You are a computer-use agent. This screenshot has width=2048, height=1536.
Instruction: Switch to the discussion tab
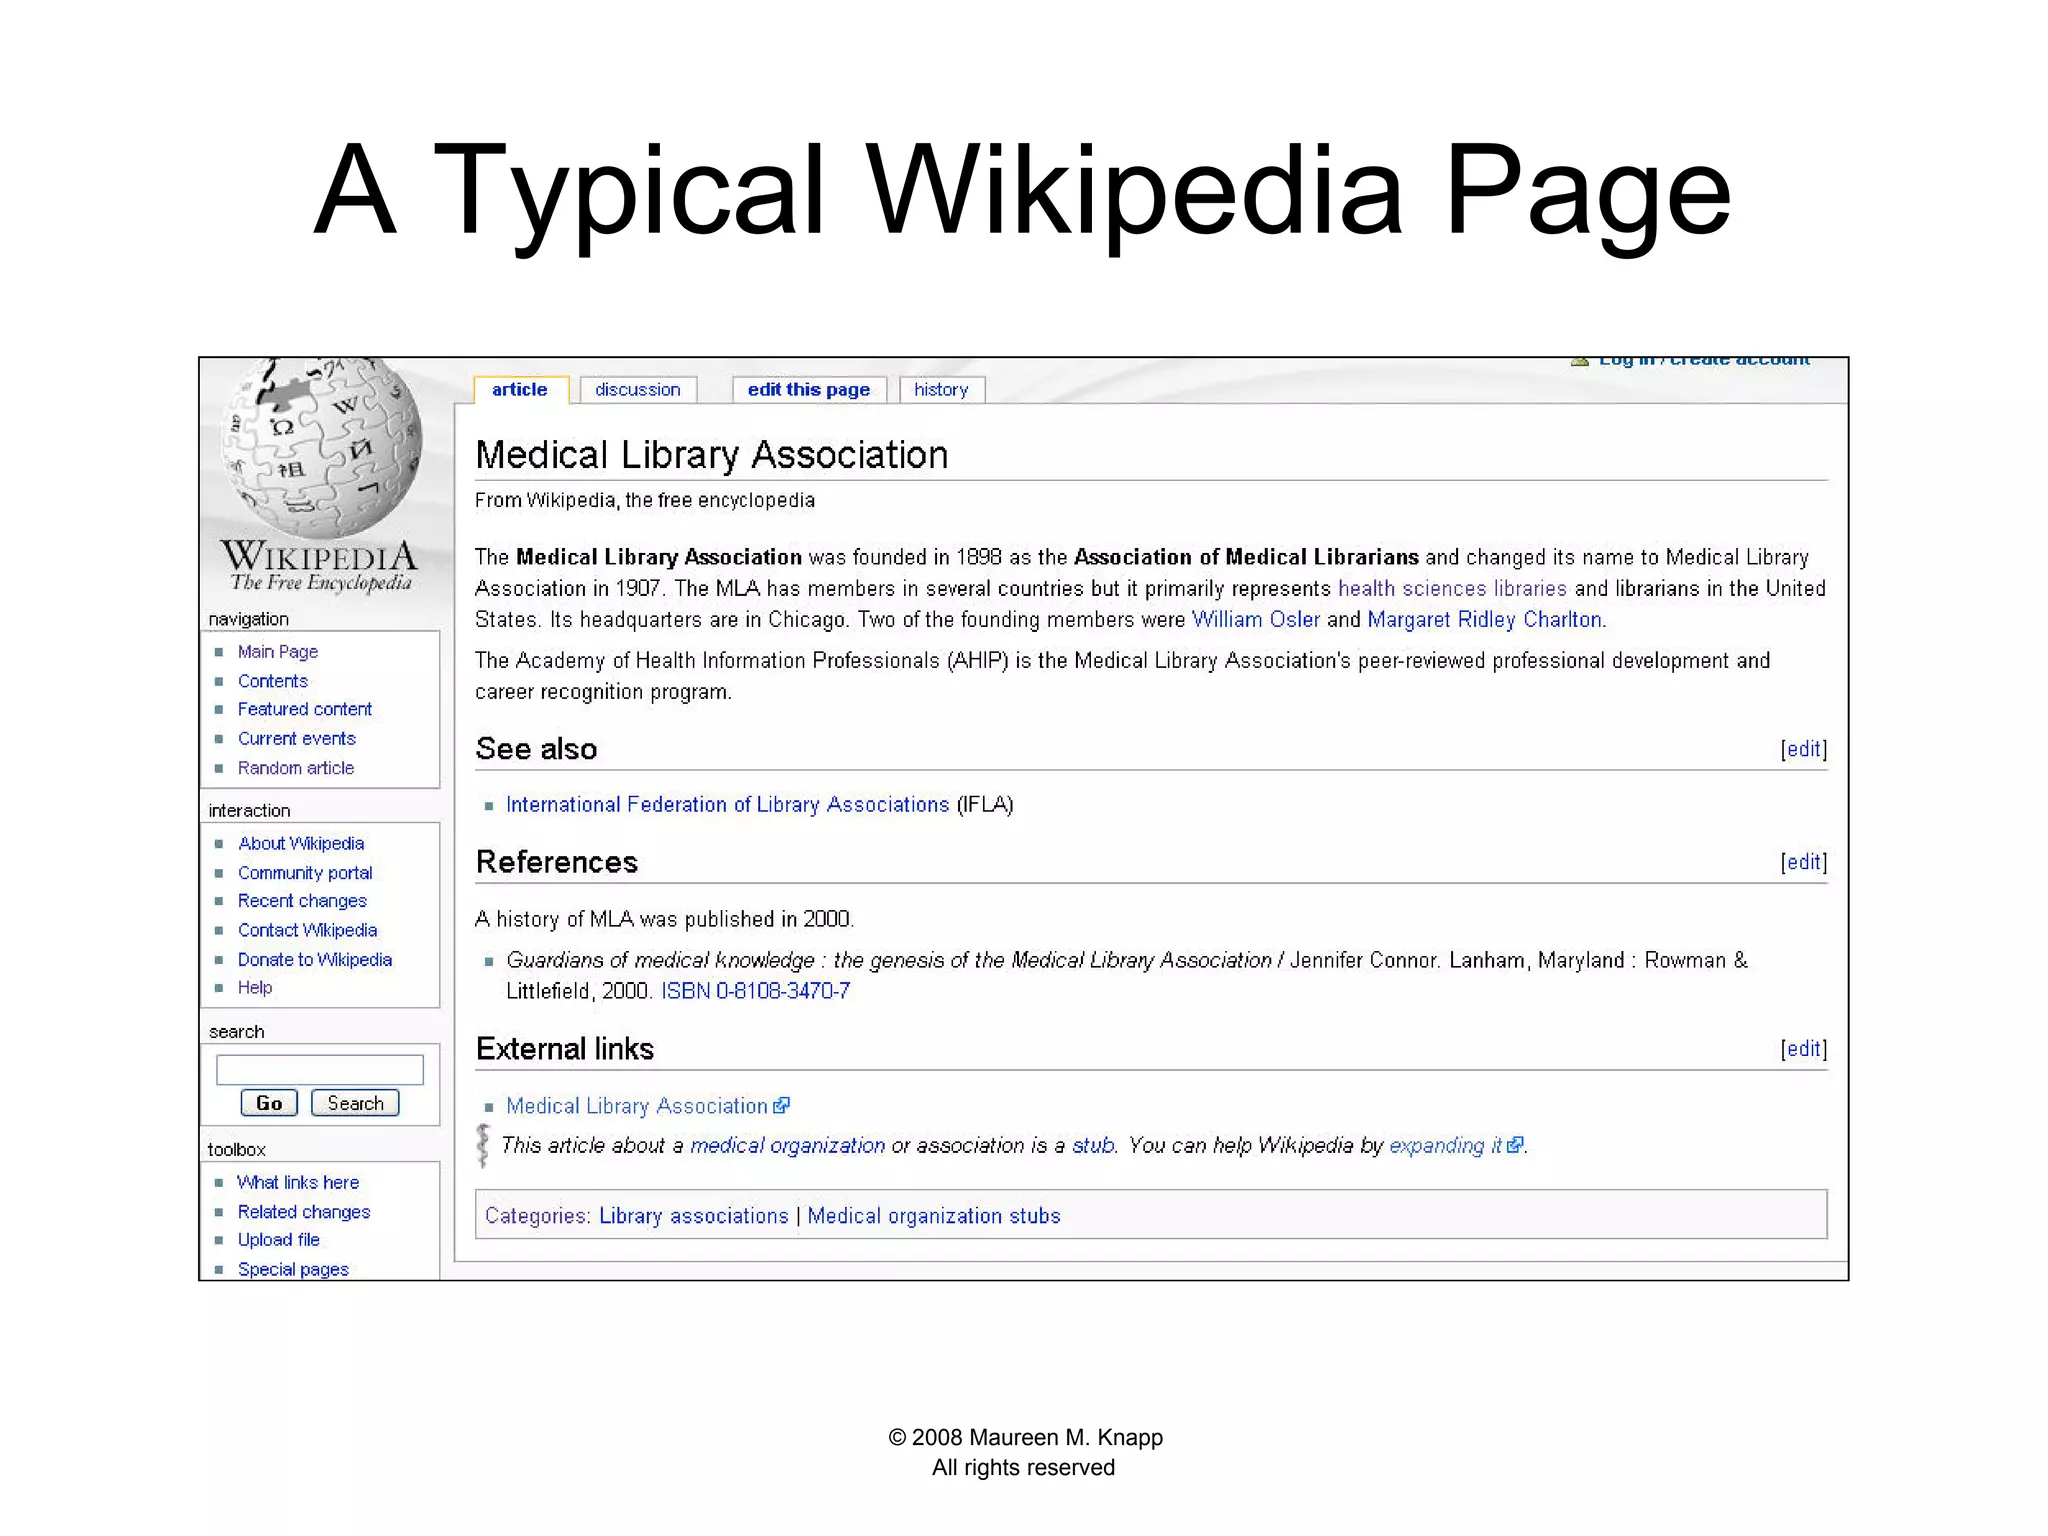pyautogui.click(x=638, y=390)
